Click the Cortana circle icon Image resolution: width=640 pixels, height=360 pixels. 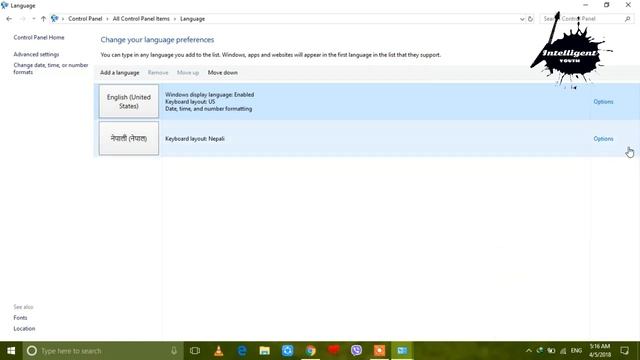32,351
